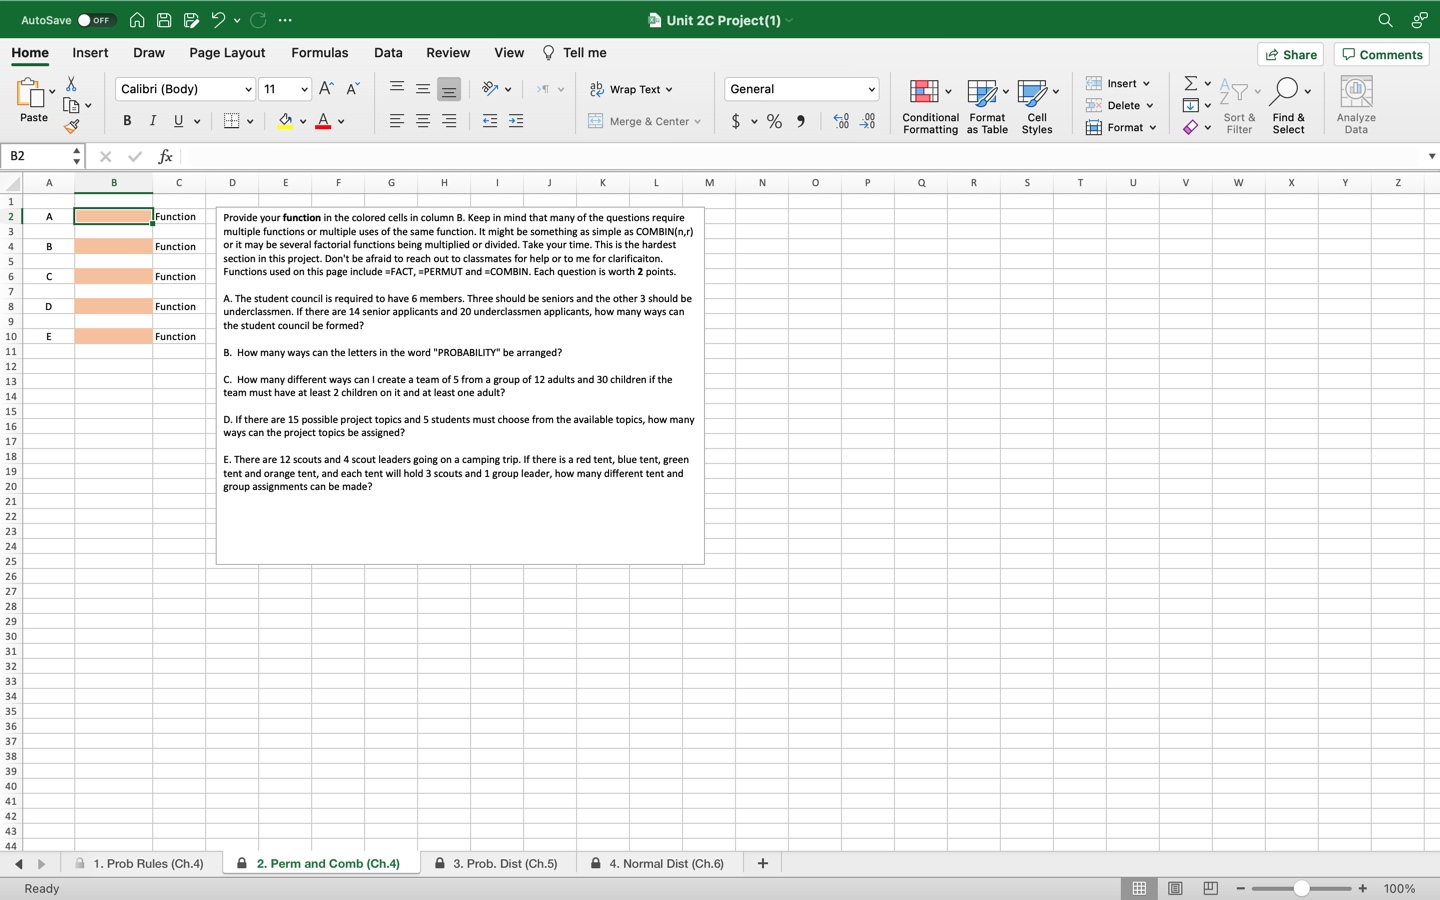The image size is (1440, 900).
Task: Open Format as Table menu
Action: 987,106
